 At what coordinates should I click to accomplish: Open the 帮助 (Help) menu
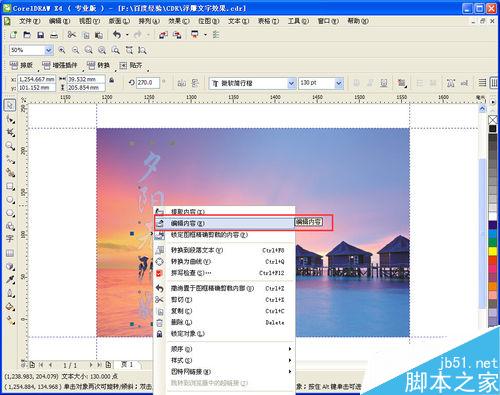tap(358, 21)
